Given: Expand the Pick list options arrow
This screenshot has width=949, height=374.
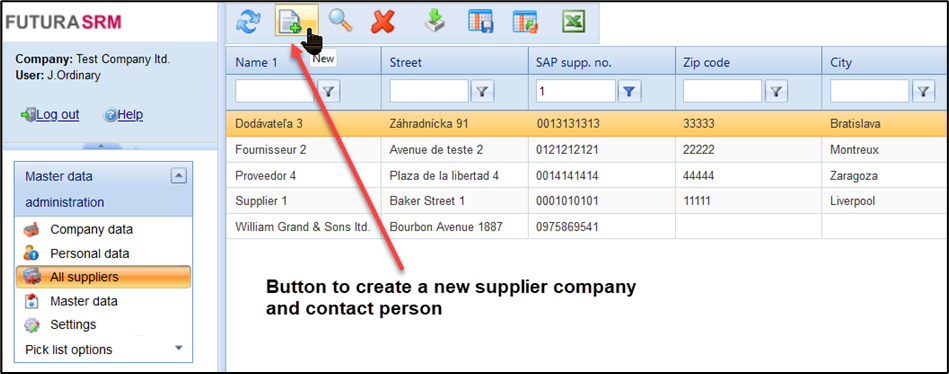Looking at the screenshot, I should pyautogui.click(x=178, y=348).
